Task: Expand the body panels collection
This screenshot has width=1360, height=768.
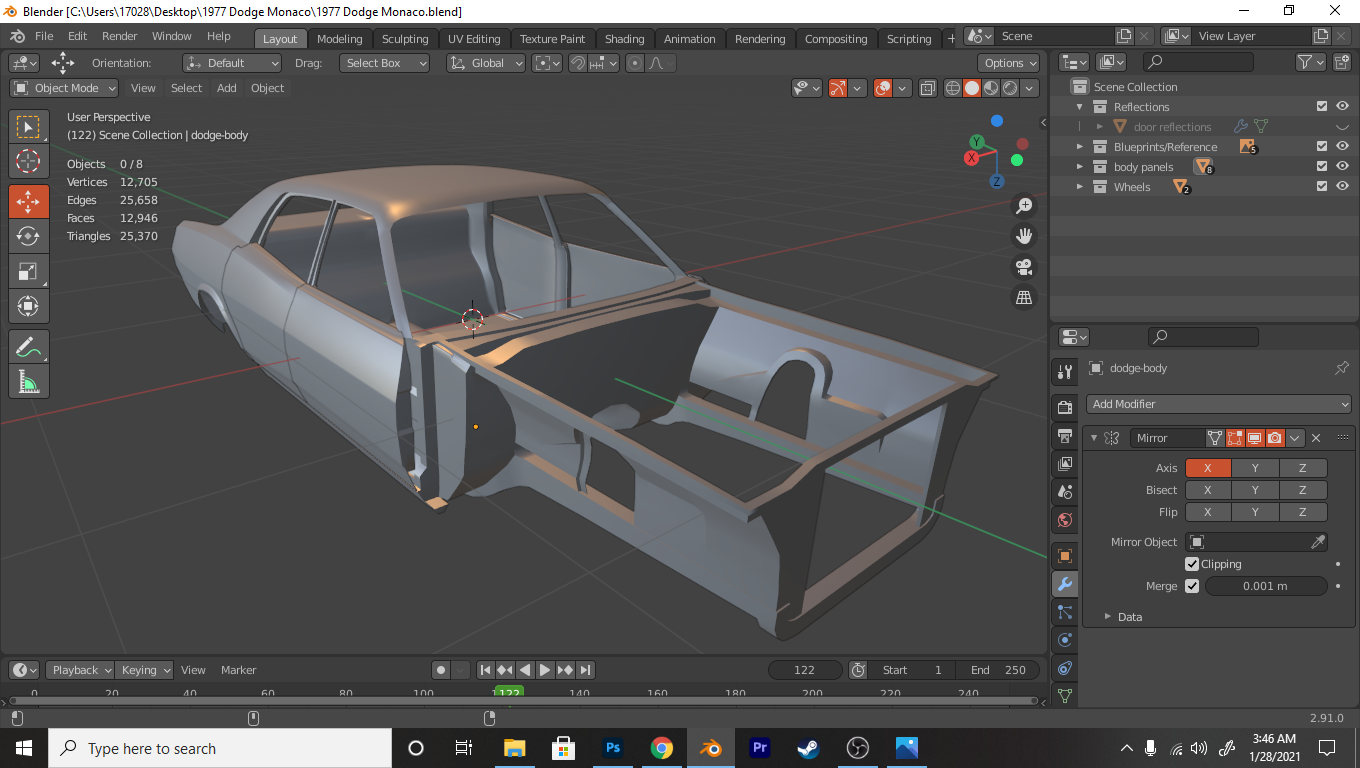Action: pos(1079,167)
